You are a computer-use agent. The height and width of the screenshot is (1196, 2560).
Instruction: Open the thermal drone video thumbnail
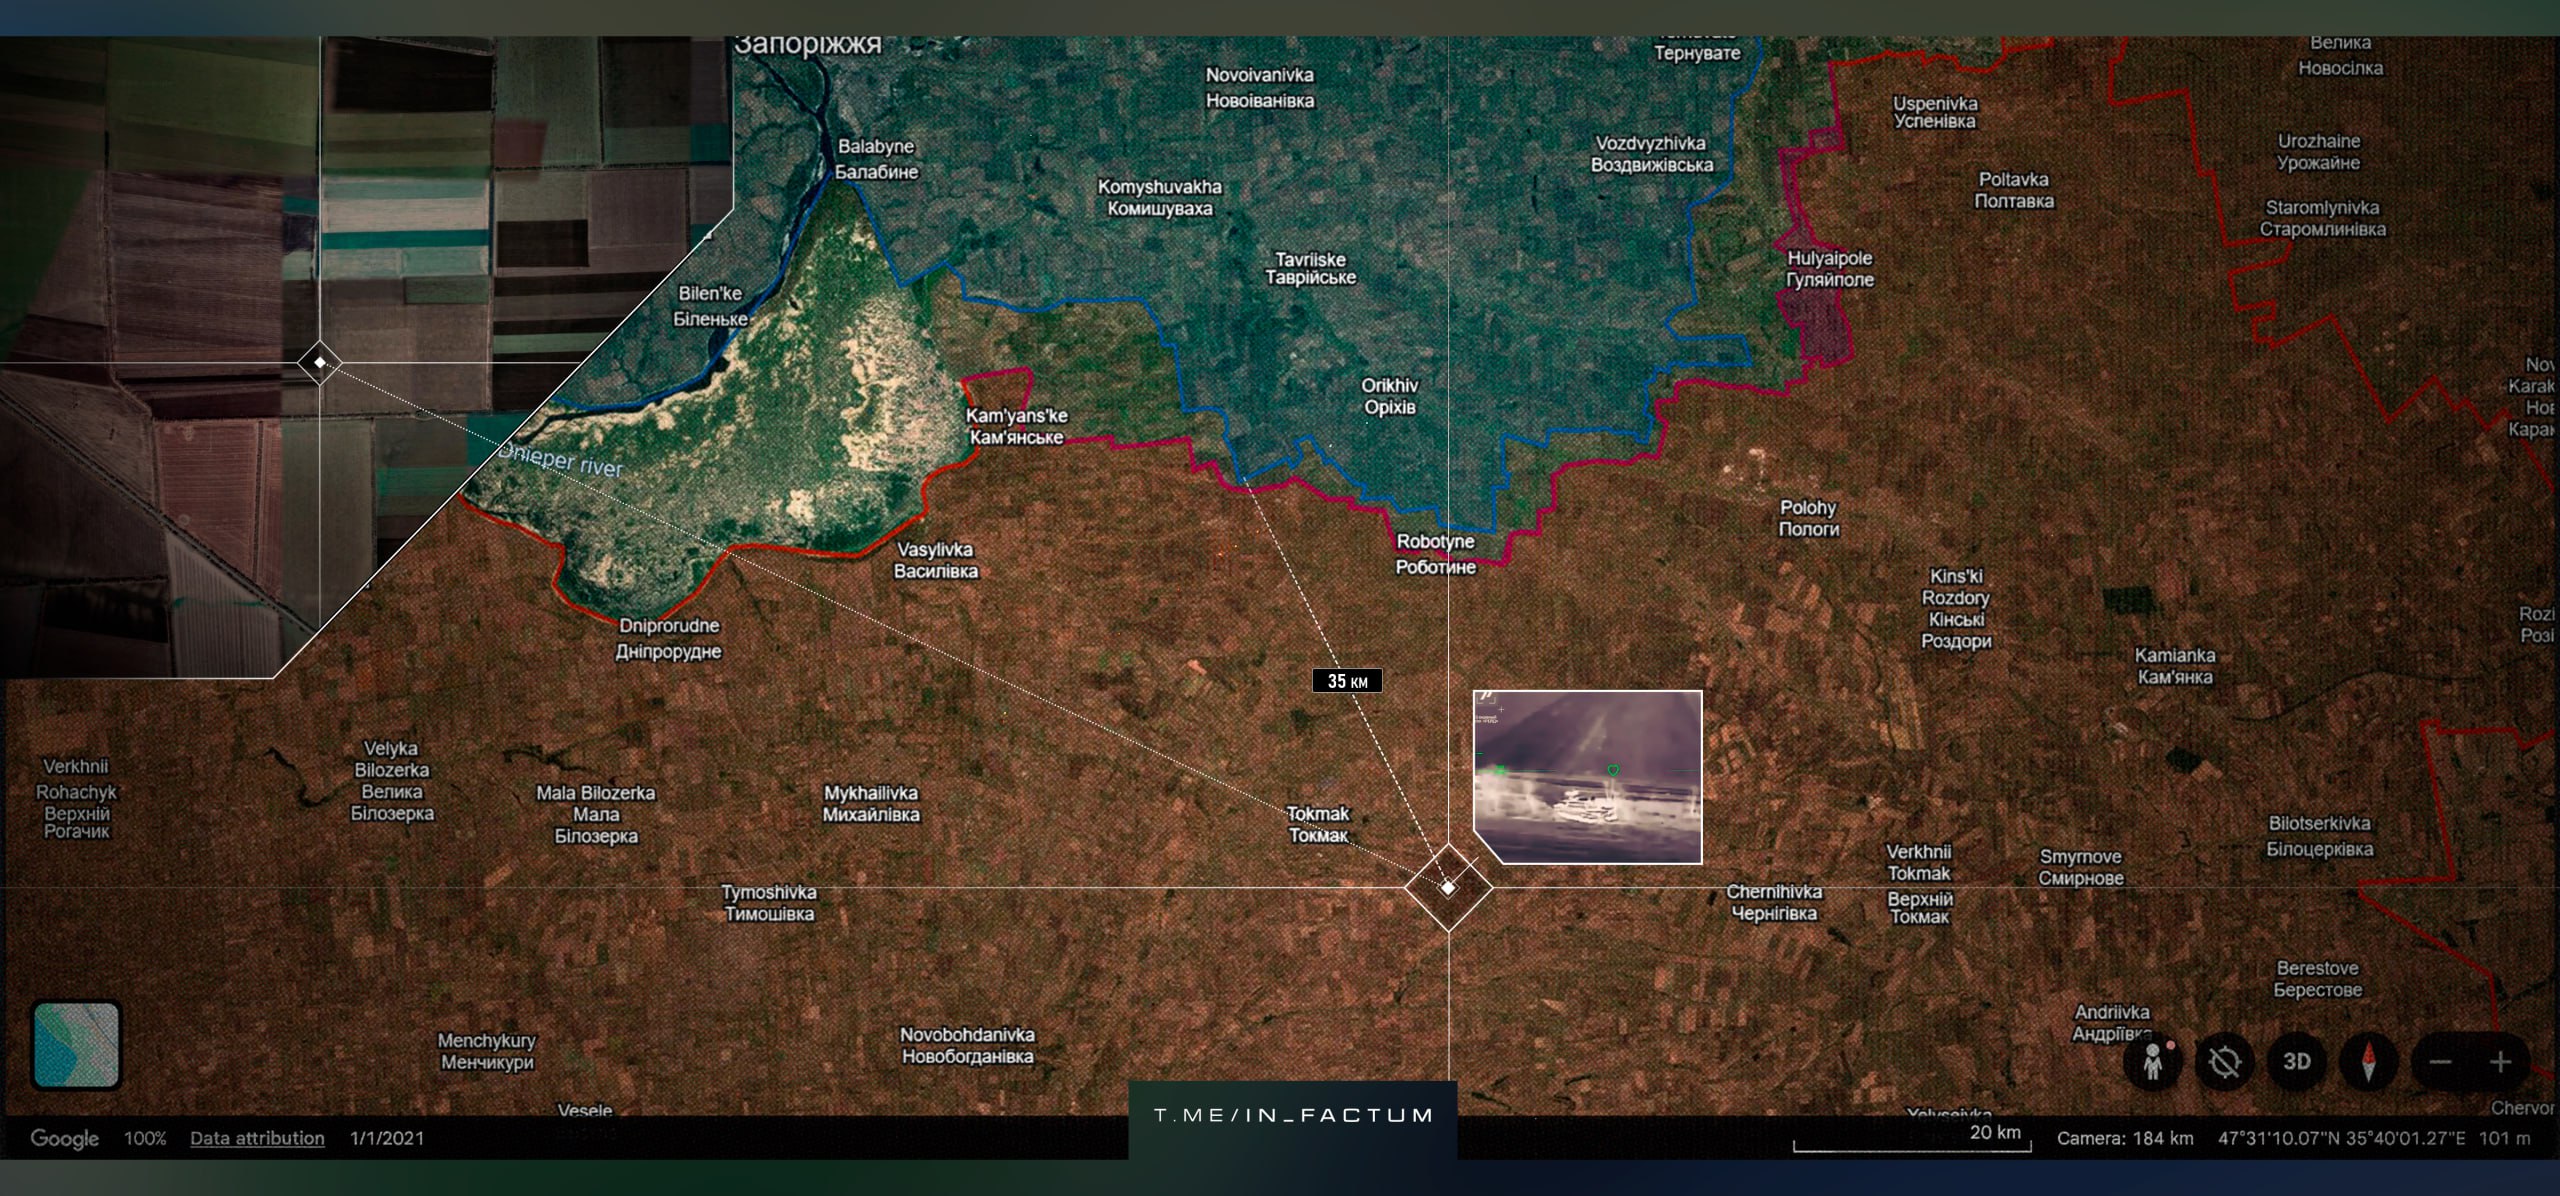tap(1588, 776)
